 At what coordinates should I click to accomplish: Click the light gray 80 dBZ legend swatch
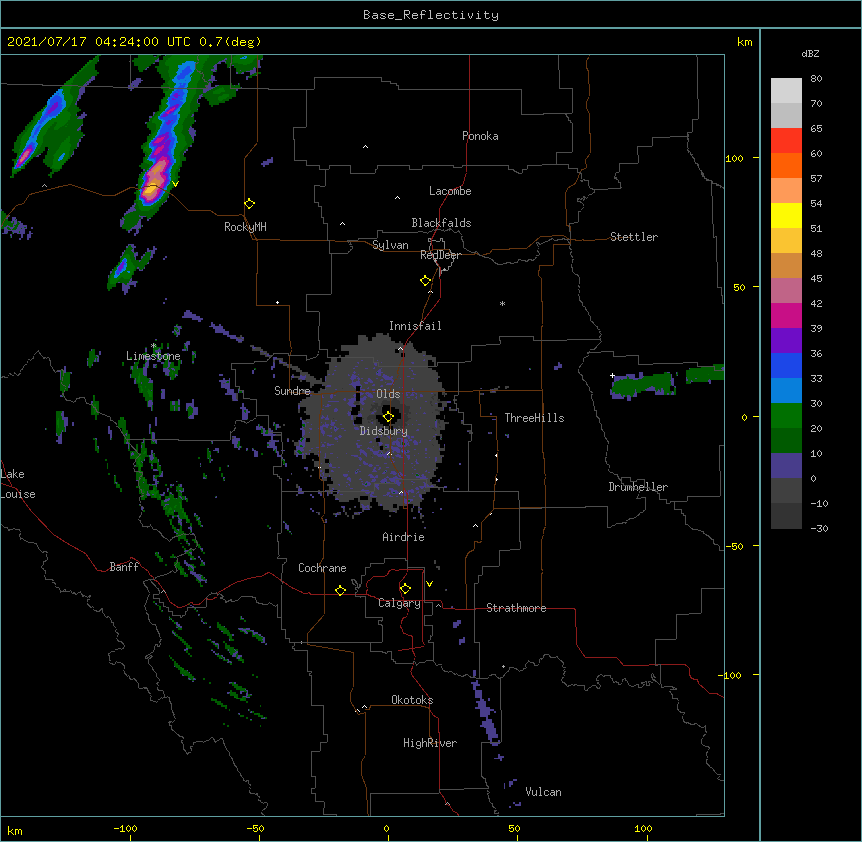tap(786, 90)
